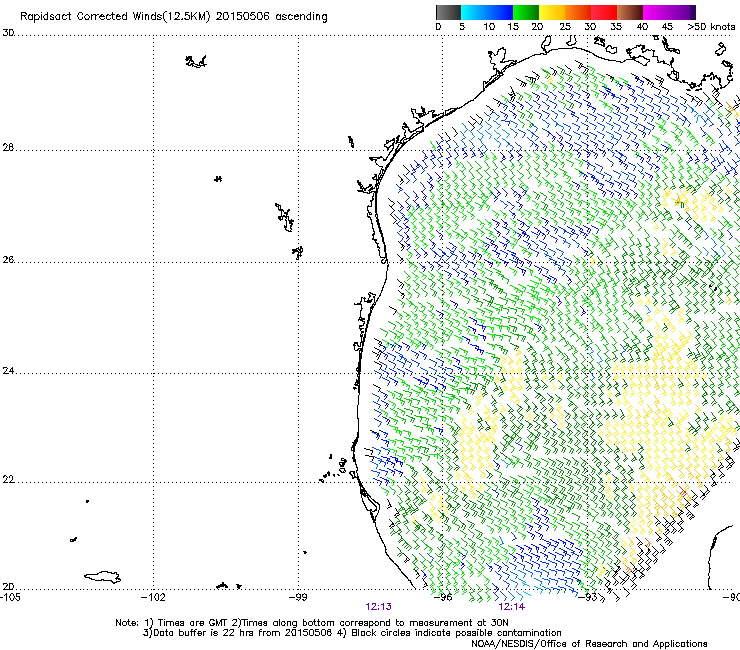Click the brown 35-40 knots legend segment
This screenshot has height=650, width=740.
click(630, 12)
